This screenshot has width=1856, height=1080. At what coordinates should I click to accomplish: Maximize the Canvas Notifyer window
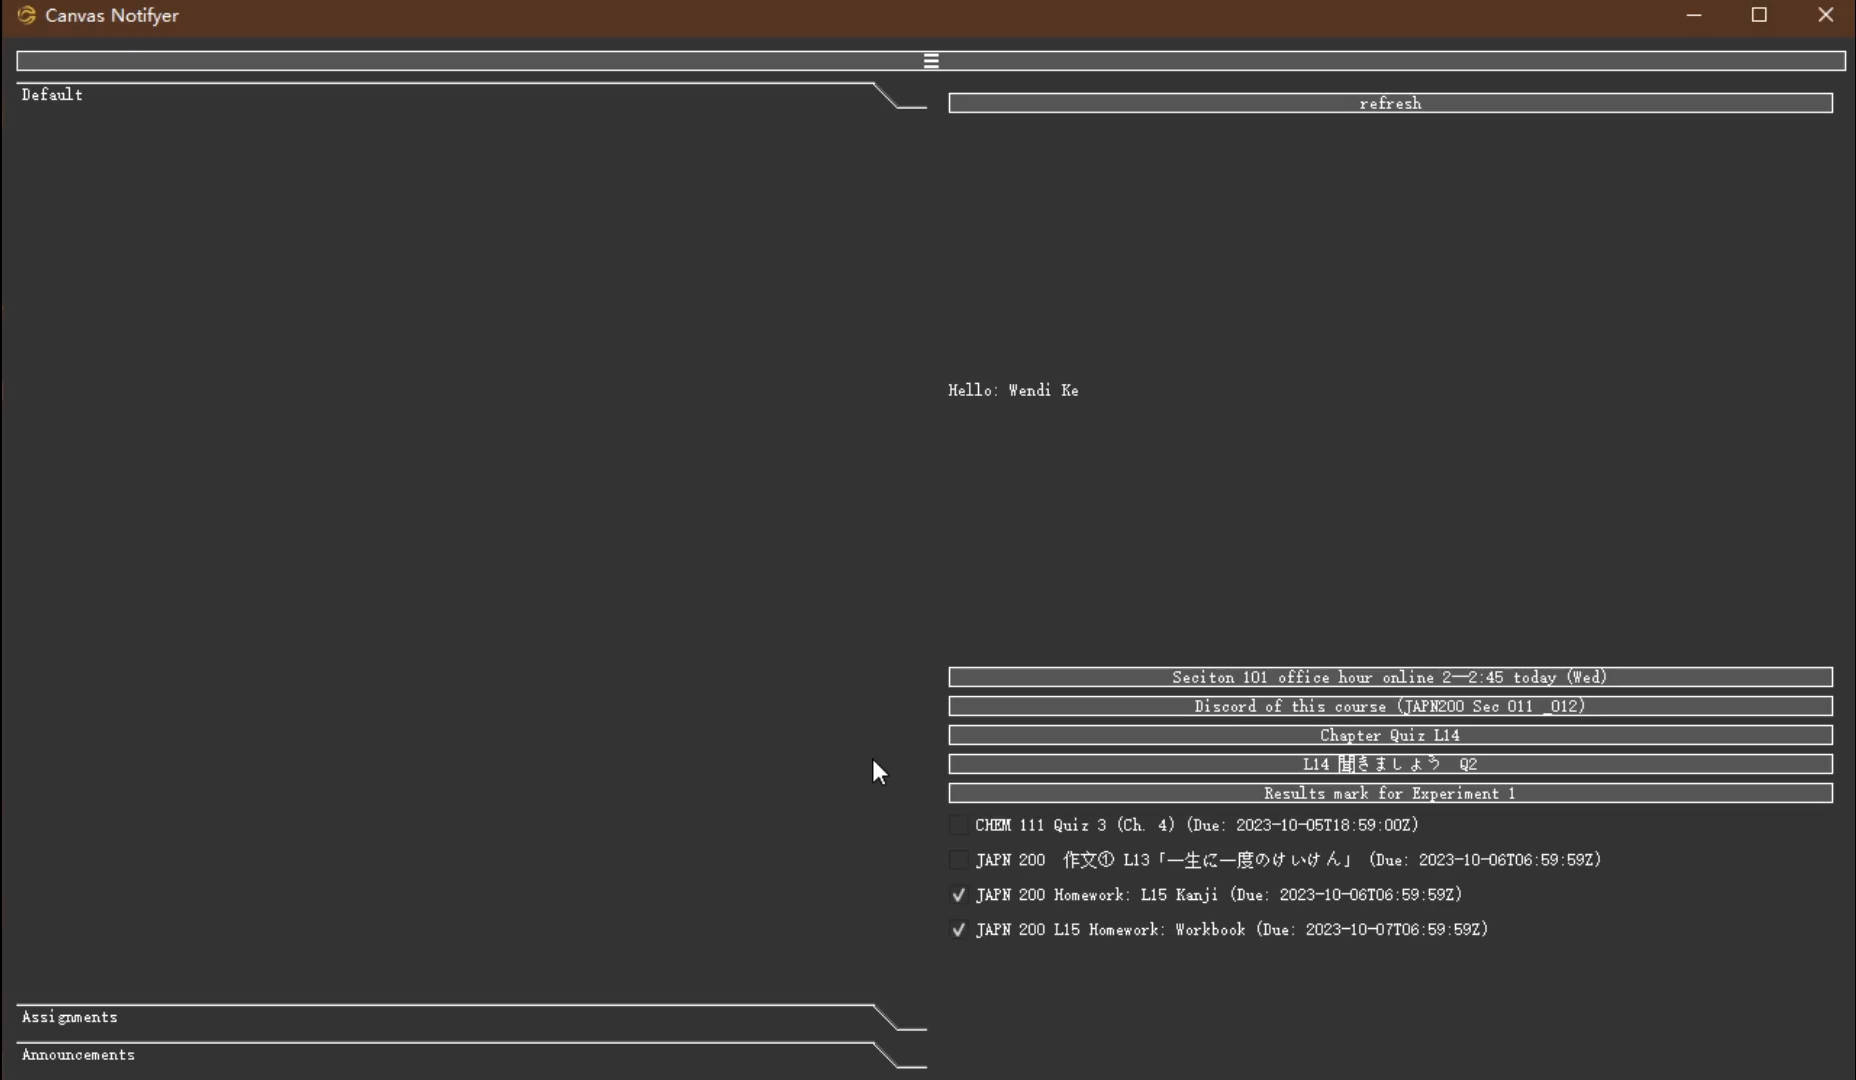point(1759,15)
